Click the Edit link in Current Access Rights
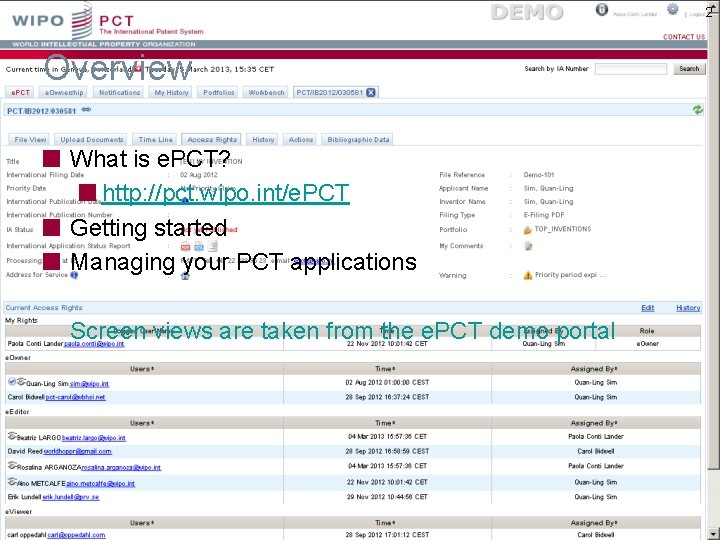The width and height of the screenshot is (720, 540). [647, 308]
